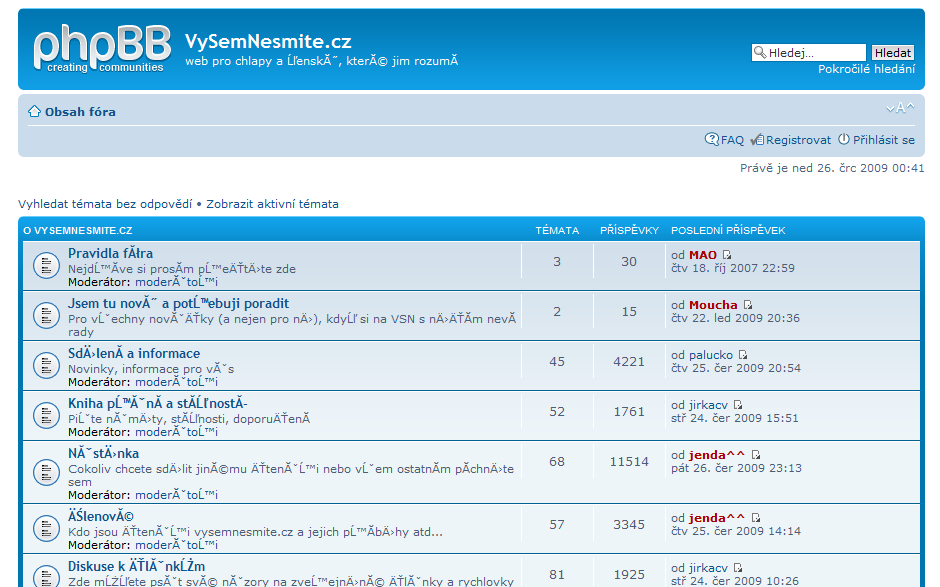The width and height of the screenshot is (940, 587).
Task: Open the O VYSEMNESMITE.CZ category header
Action: (x=77, y=230)
